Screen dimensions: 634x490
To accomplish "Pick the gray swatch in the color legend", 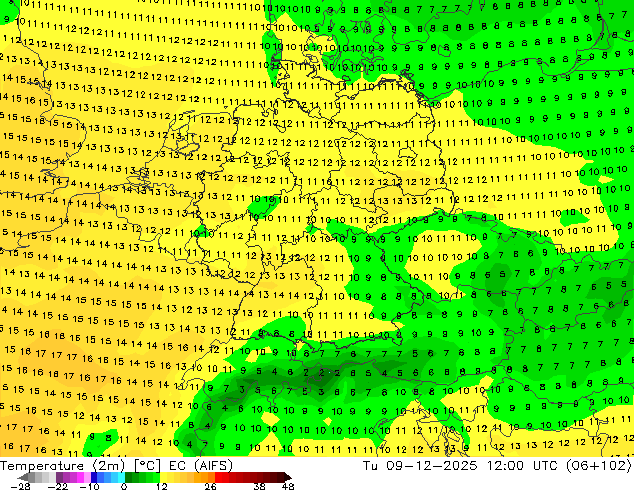I will 32,477.
